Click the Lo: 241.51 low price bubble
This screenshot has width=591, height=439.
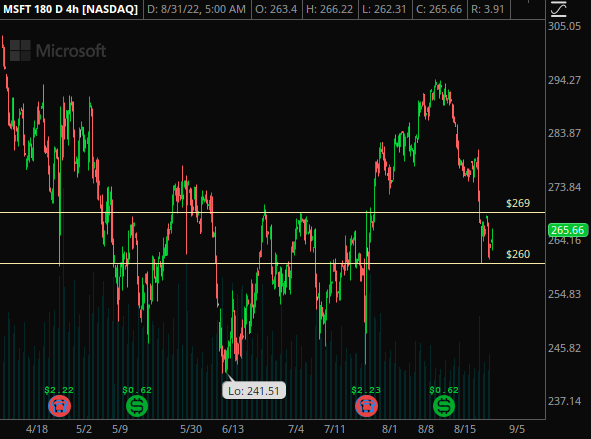point(254,391)
